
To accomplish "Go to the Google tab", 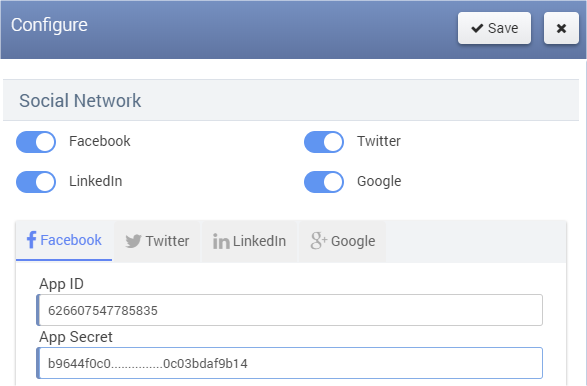I will coord(343,241).
